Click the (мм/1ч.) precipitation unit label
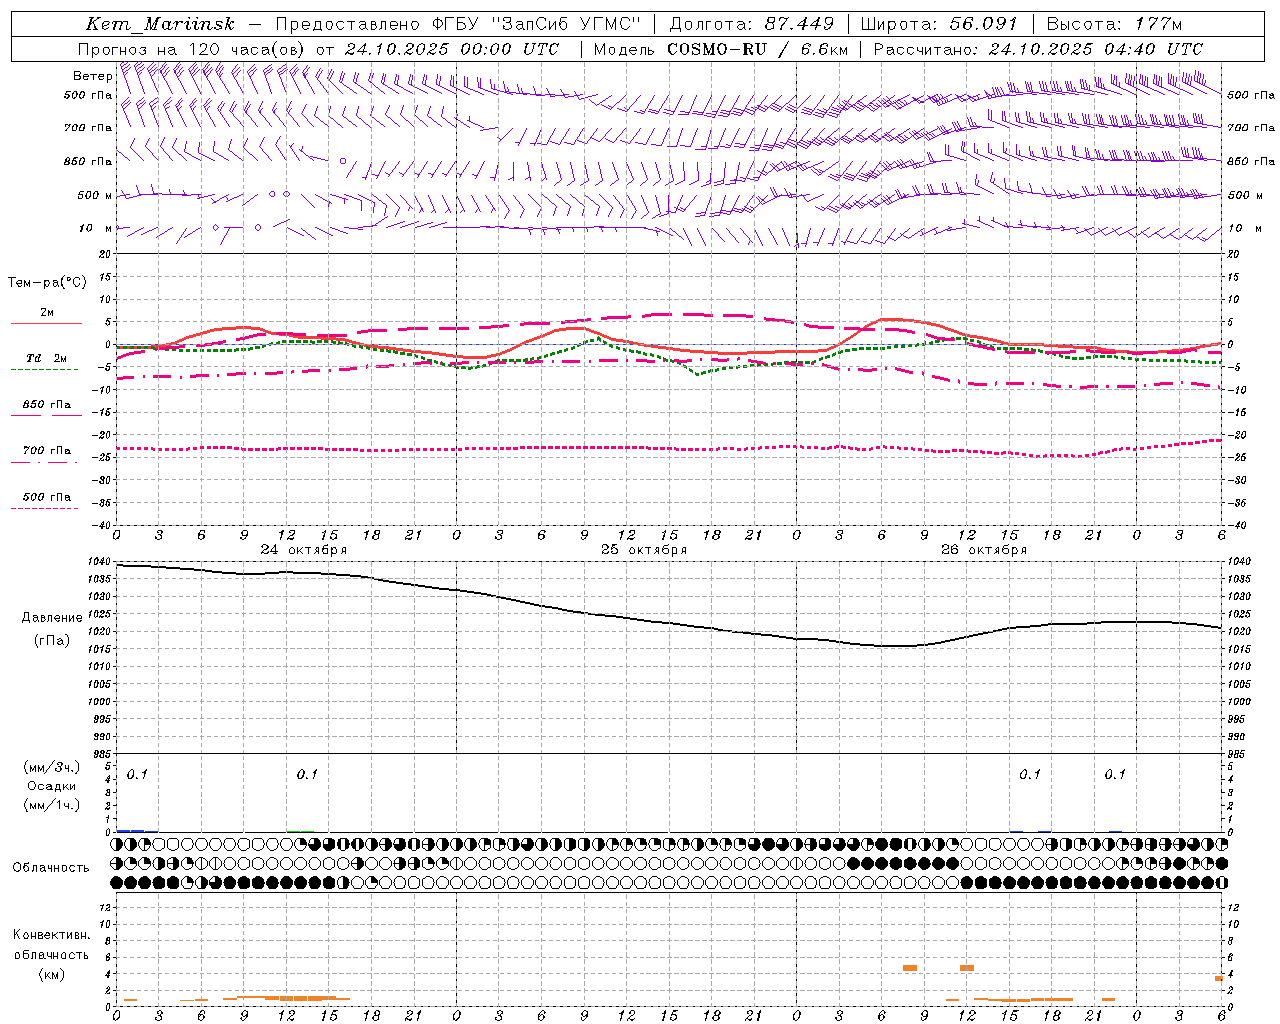The image size is (1280, 1024). (x=51, y=805)
